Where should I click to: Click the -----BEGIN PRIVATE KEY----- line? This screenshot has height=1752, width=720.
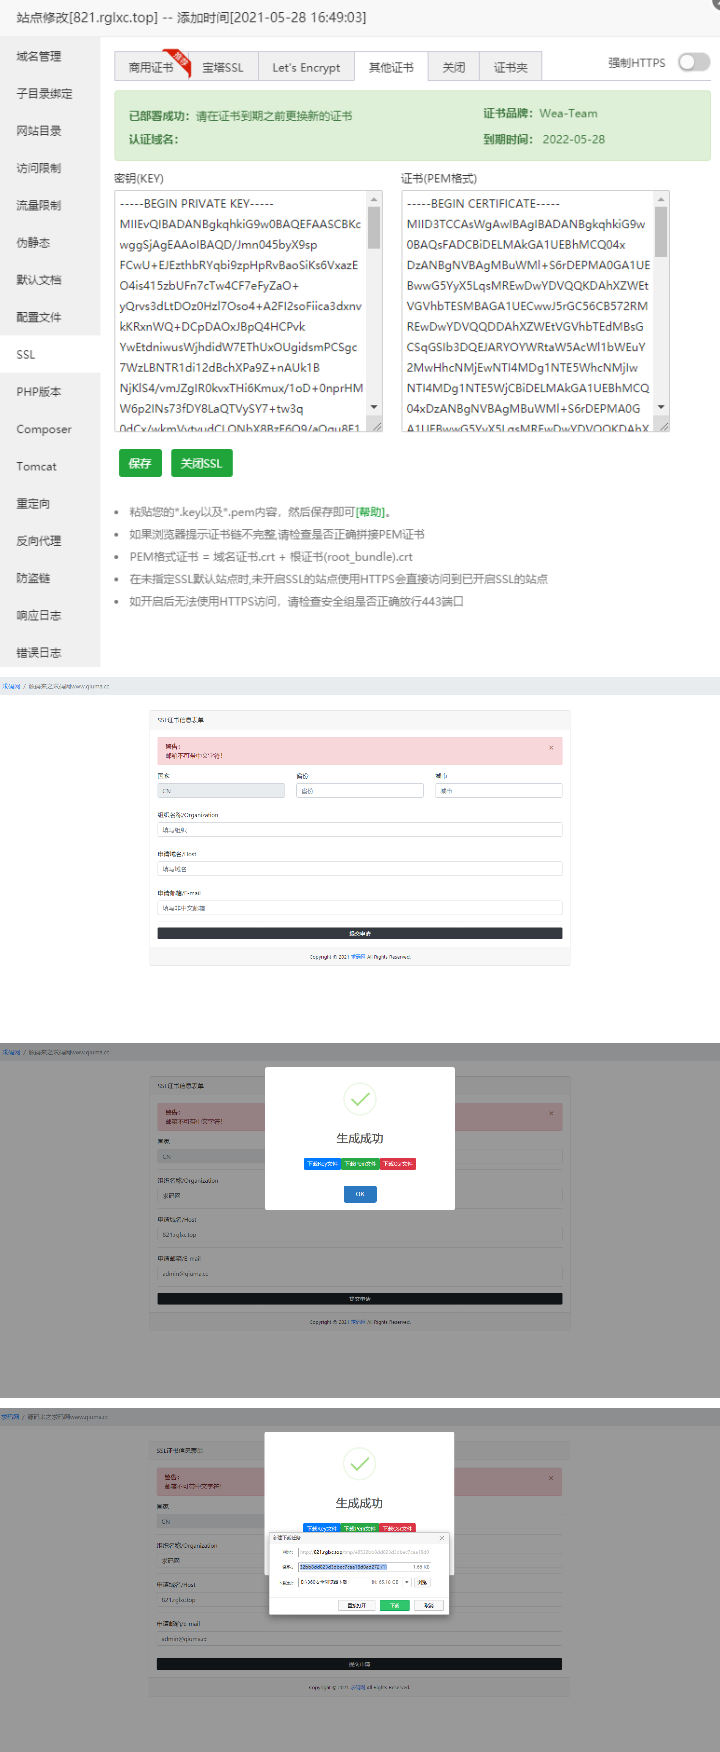tap(197, 203)
